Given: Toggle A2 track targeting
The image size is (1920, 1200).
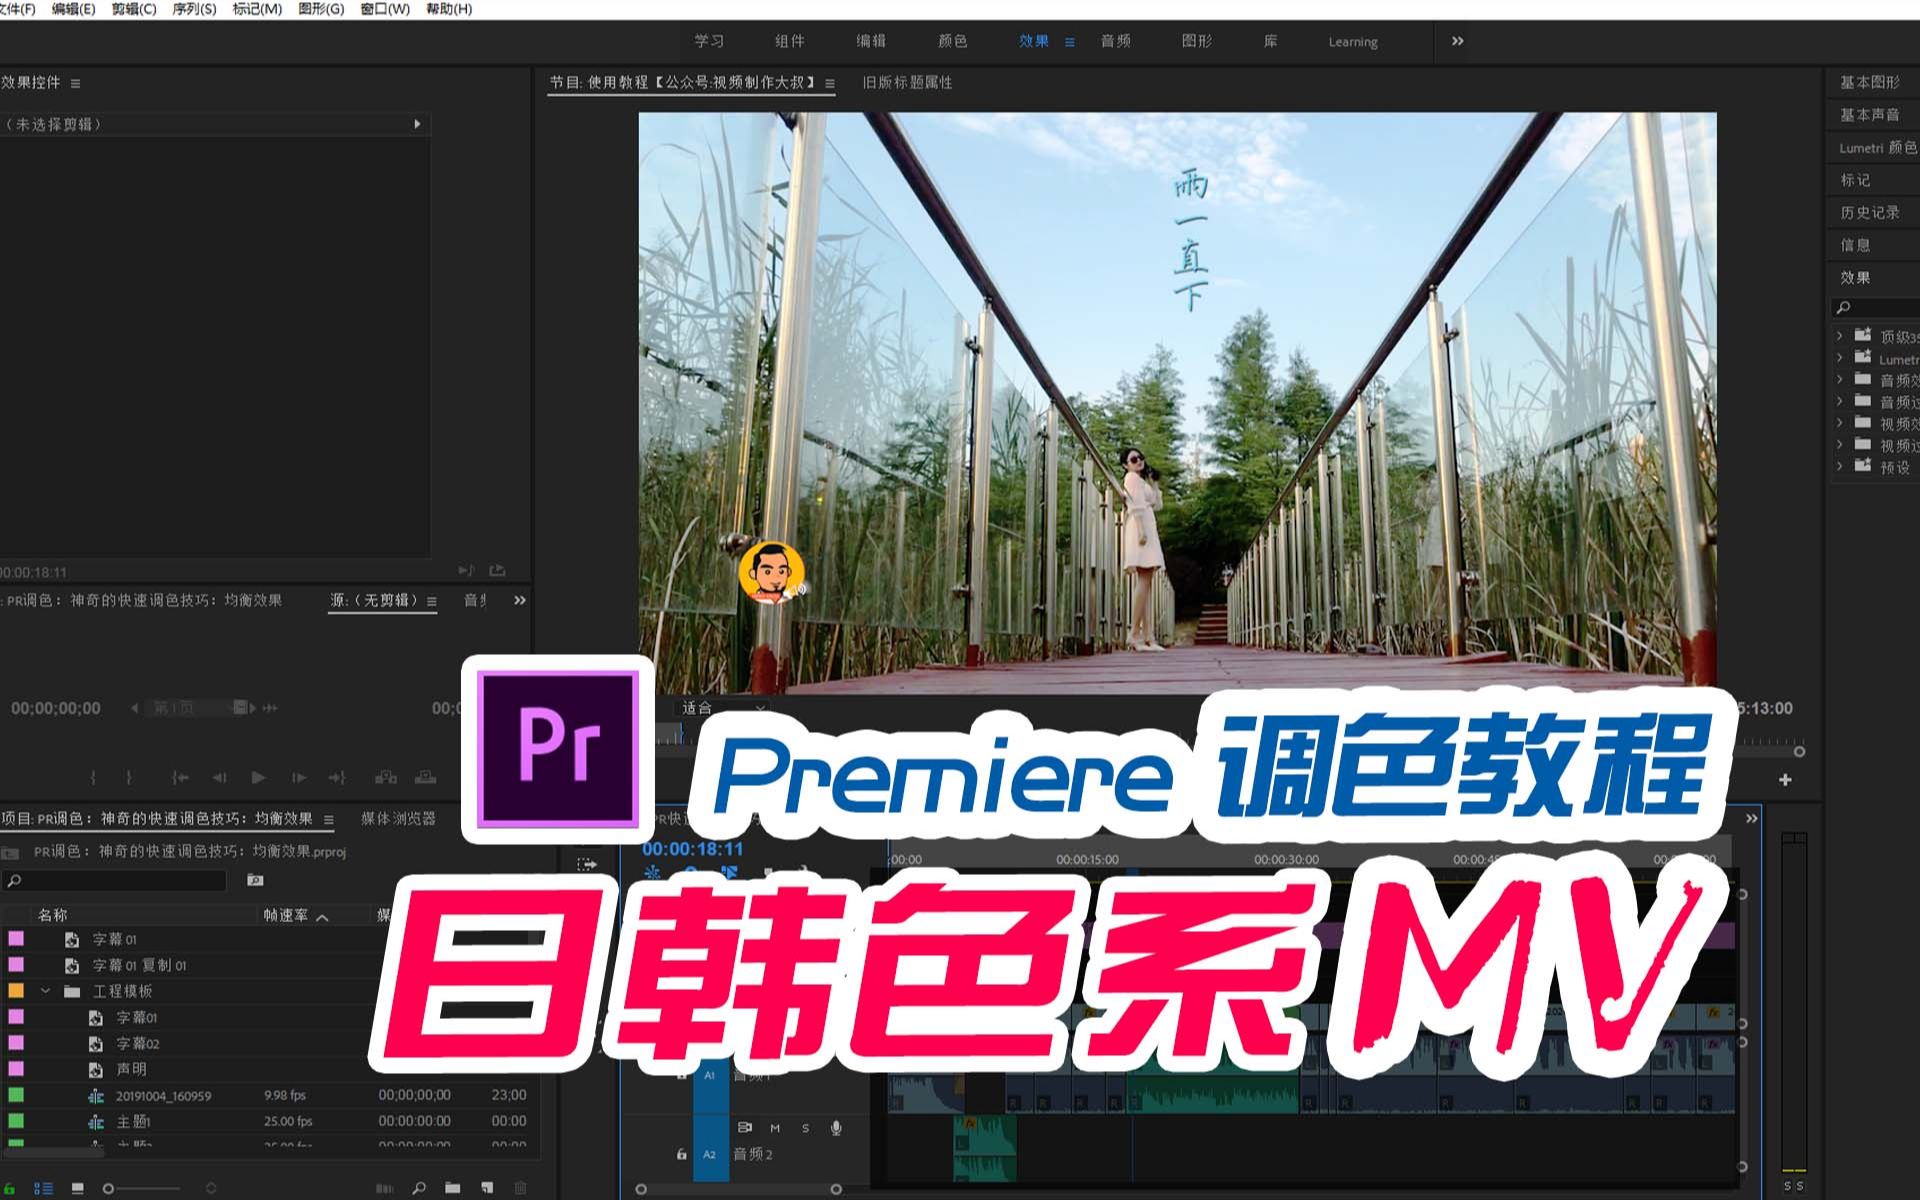Looking at the screenshot, I should pyautogui.click(x=710, y=1154).
